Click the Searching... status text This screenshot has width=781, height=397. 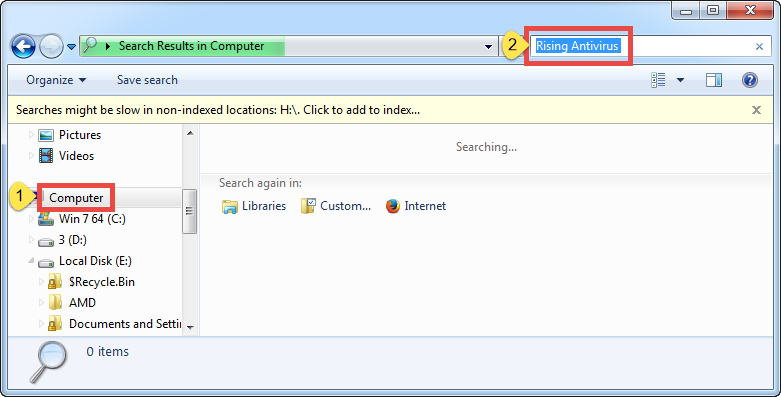[486, 147]
